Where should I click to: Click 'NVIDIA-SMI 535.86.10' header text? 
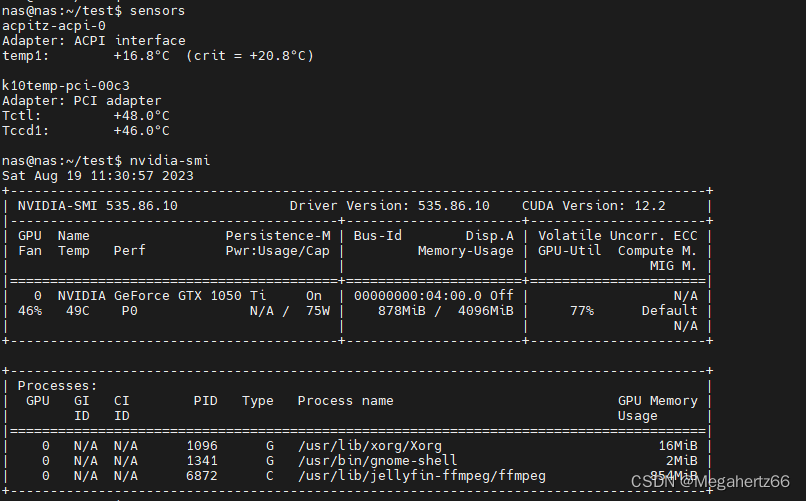pyautogui.click(x=98, y=206)
